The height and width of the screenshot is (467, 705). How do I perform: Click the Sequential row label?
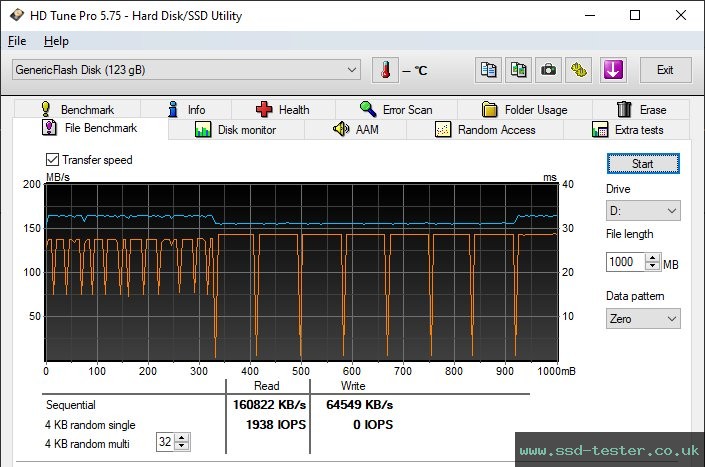(71, 405)
